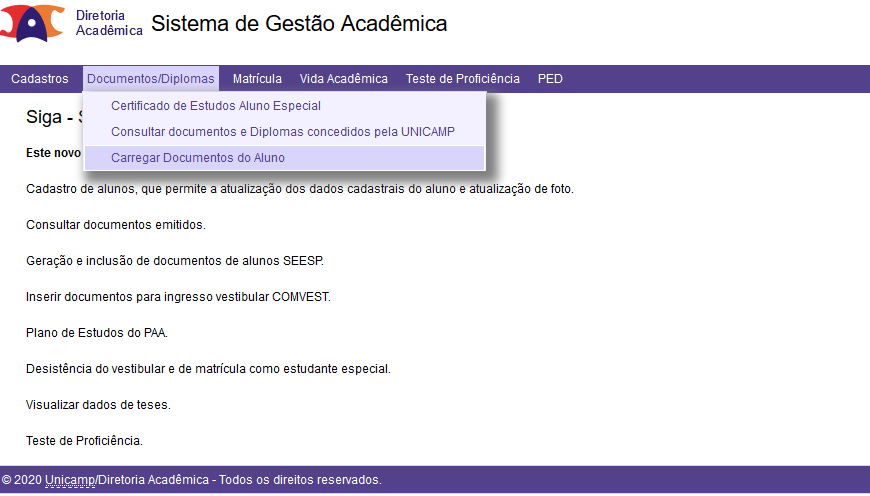Viewport: 870px width, 496px height.
Task: Select the PED menu item
Action: click(x=550, y=79)
